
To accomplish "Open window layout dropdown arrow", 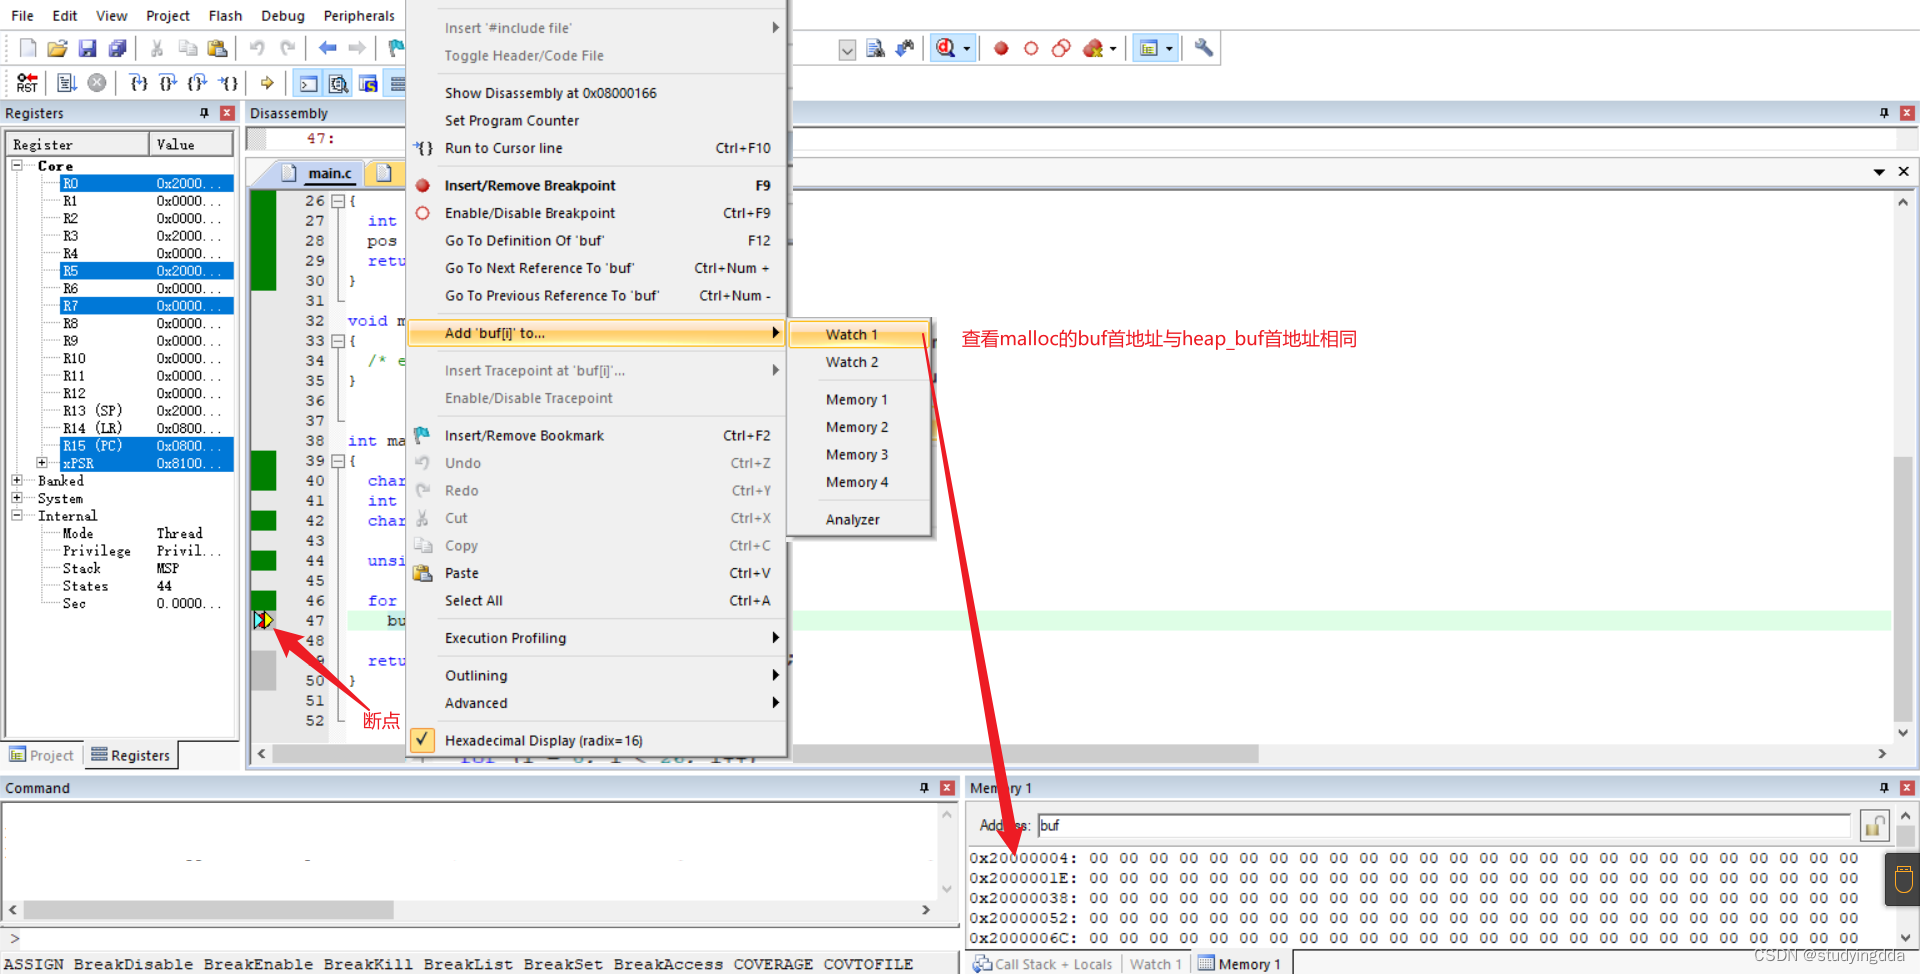I will click(1169, 48).
